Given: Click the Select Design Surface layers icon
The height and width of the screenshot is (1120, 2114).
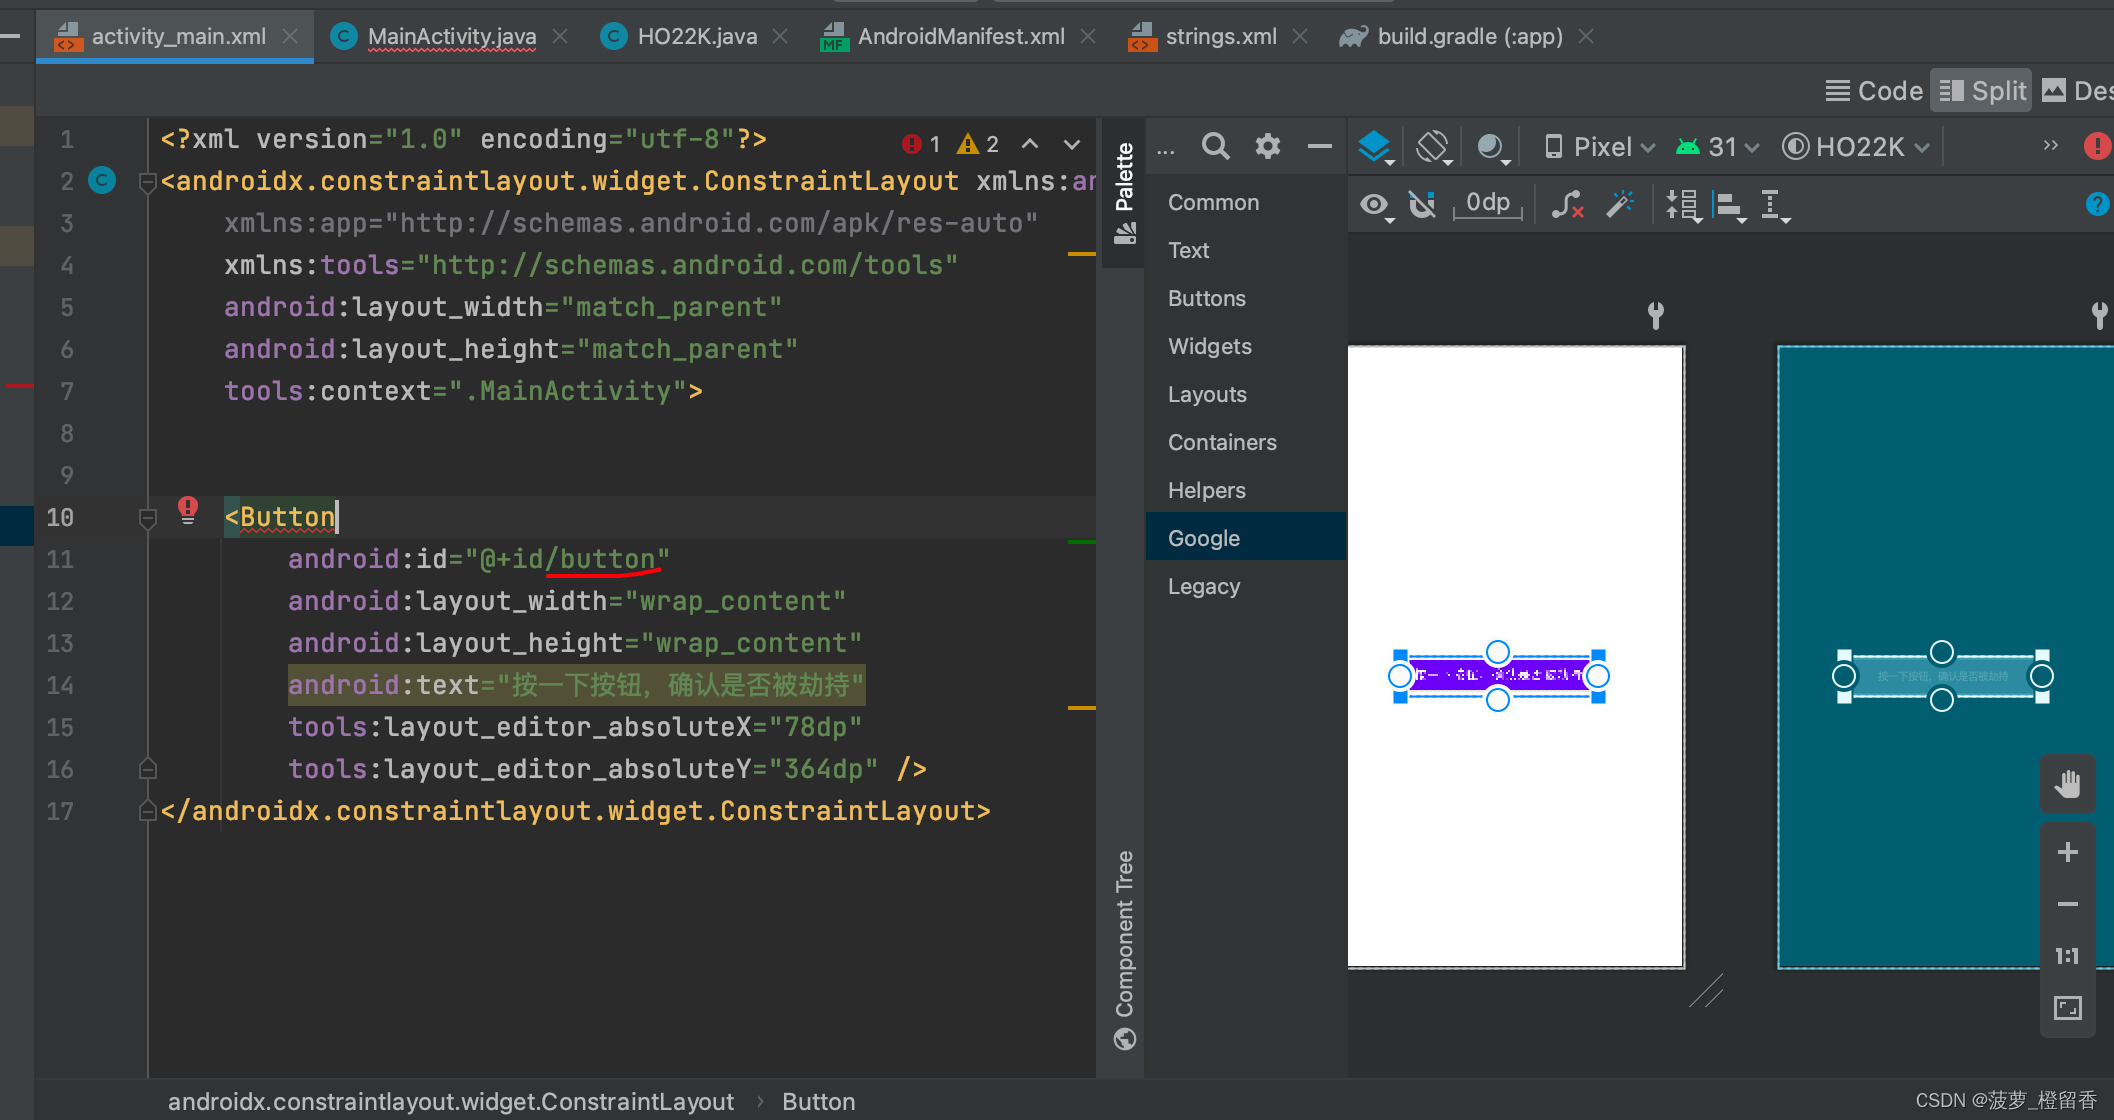Looking at the screenshot, I should (1375, 147).
